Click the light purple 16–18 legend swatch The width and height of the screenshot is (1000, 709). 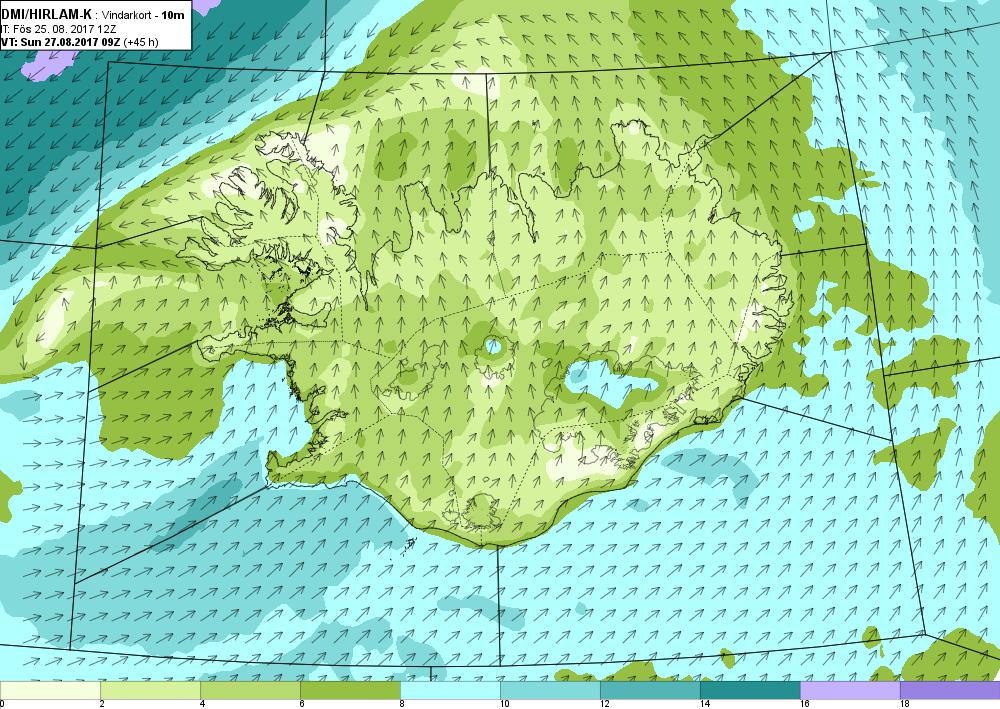pos(850,690)
